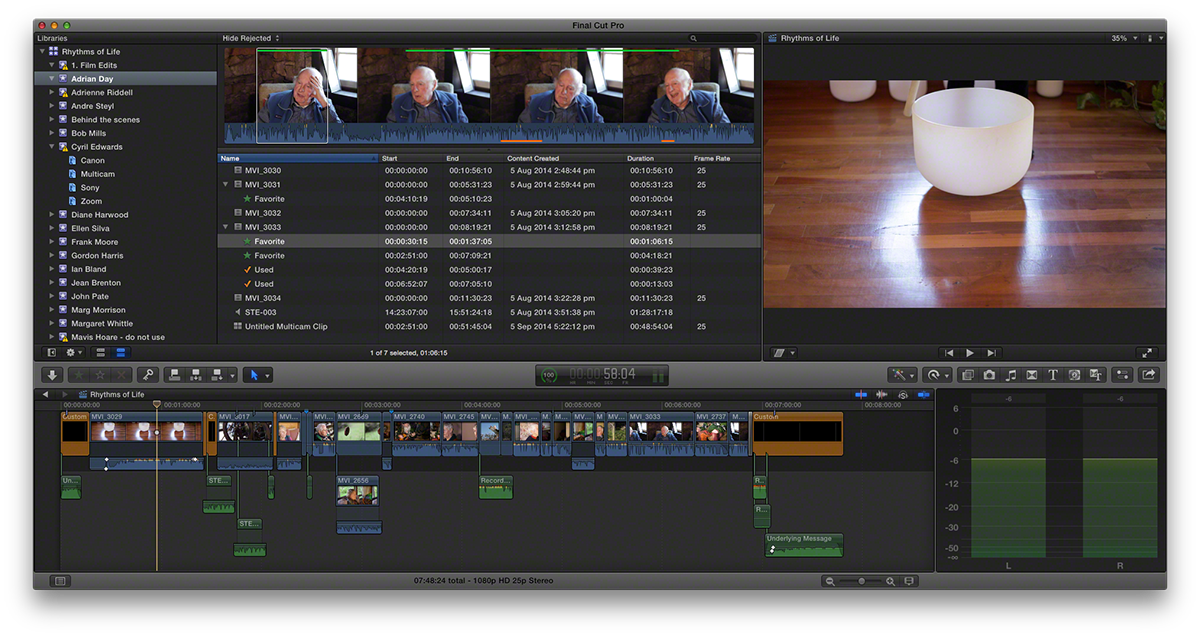Show the Transitions browser

point(1031,375)
